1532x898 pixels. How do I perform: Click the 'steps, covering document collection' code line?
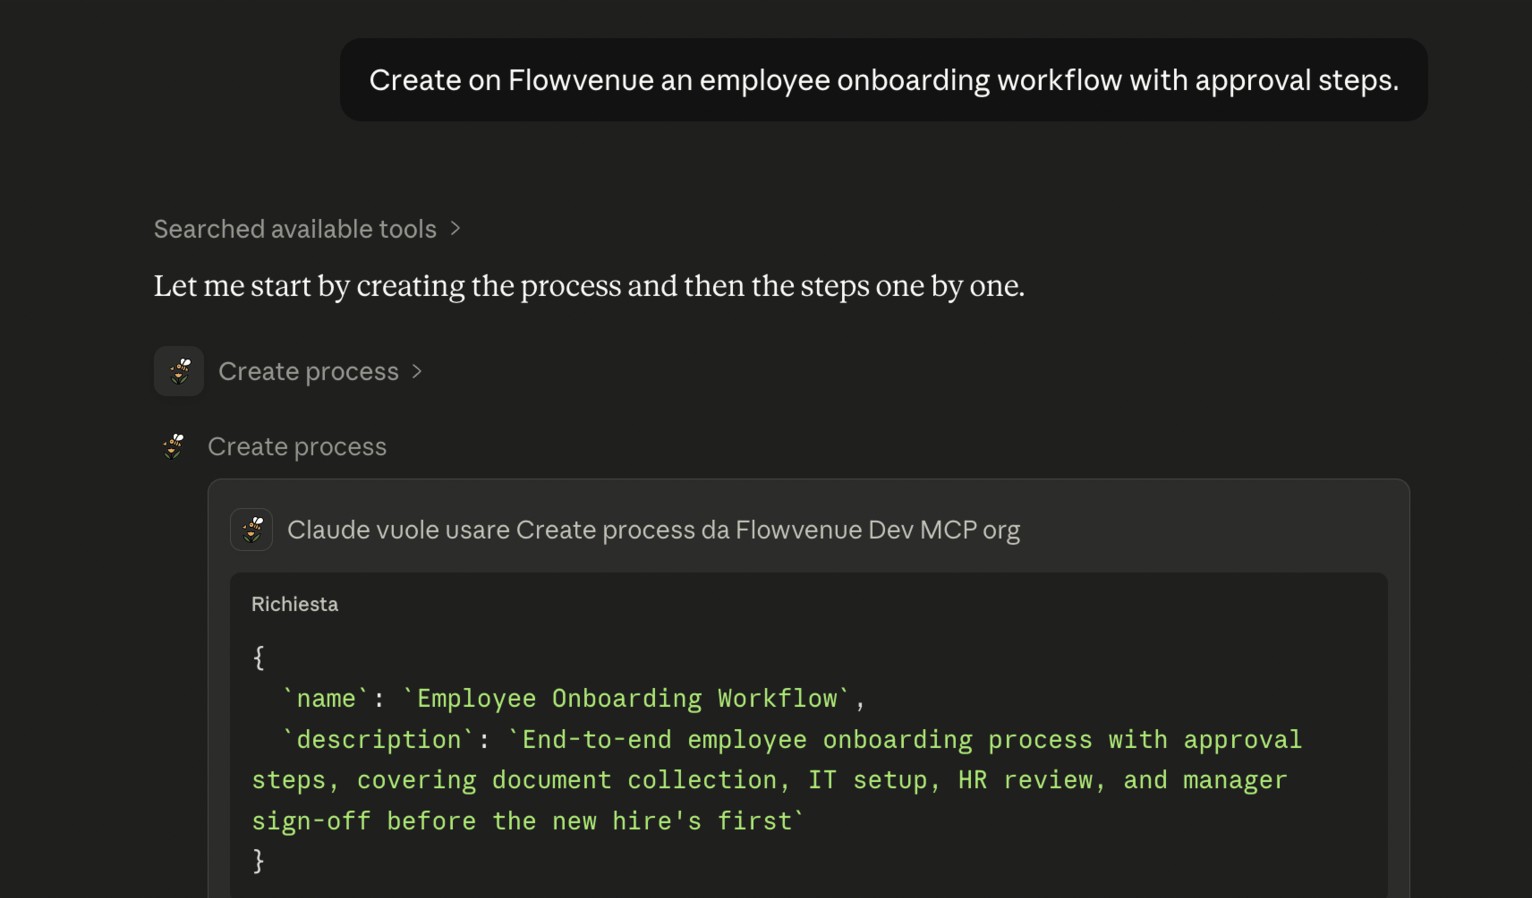769,780
